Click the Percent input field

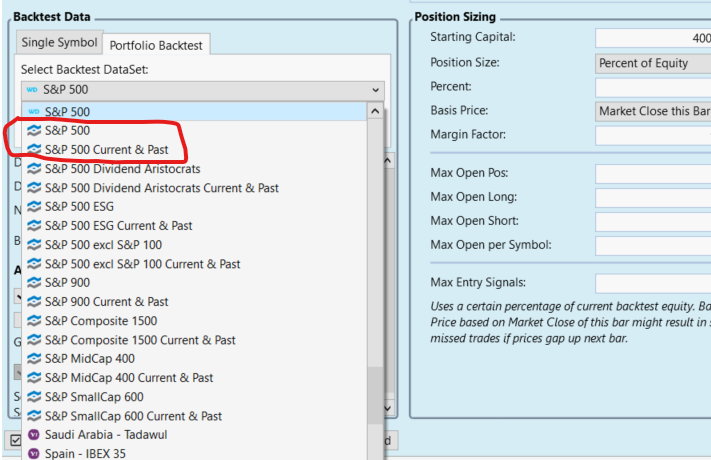pos(653,87)
